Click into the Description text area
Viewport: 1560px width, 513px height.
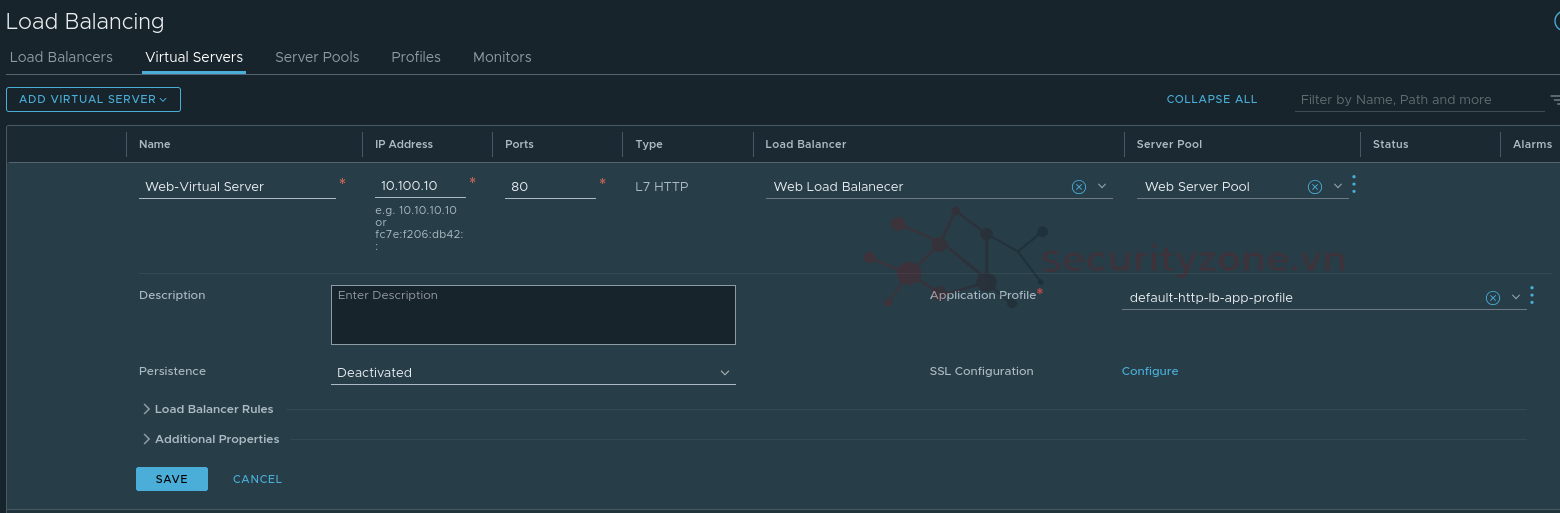[x=533, y=315]
